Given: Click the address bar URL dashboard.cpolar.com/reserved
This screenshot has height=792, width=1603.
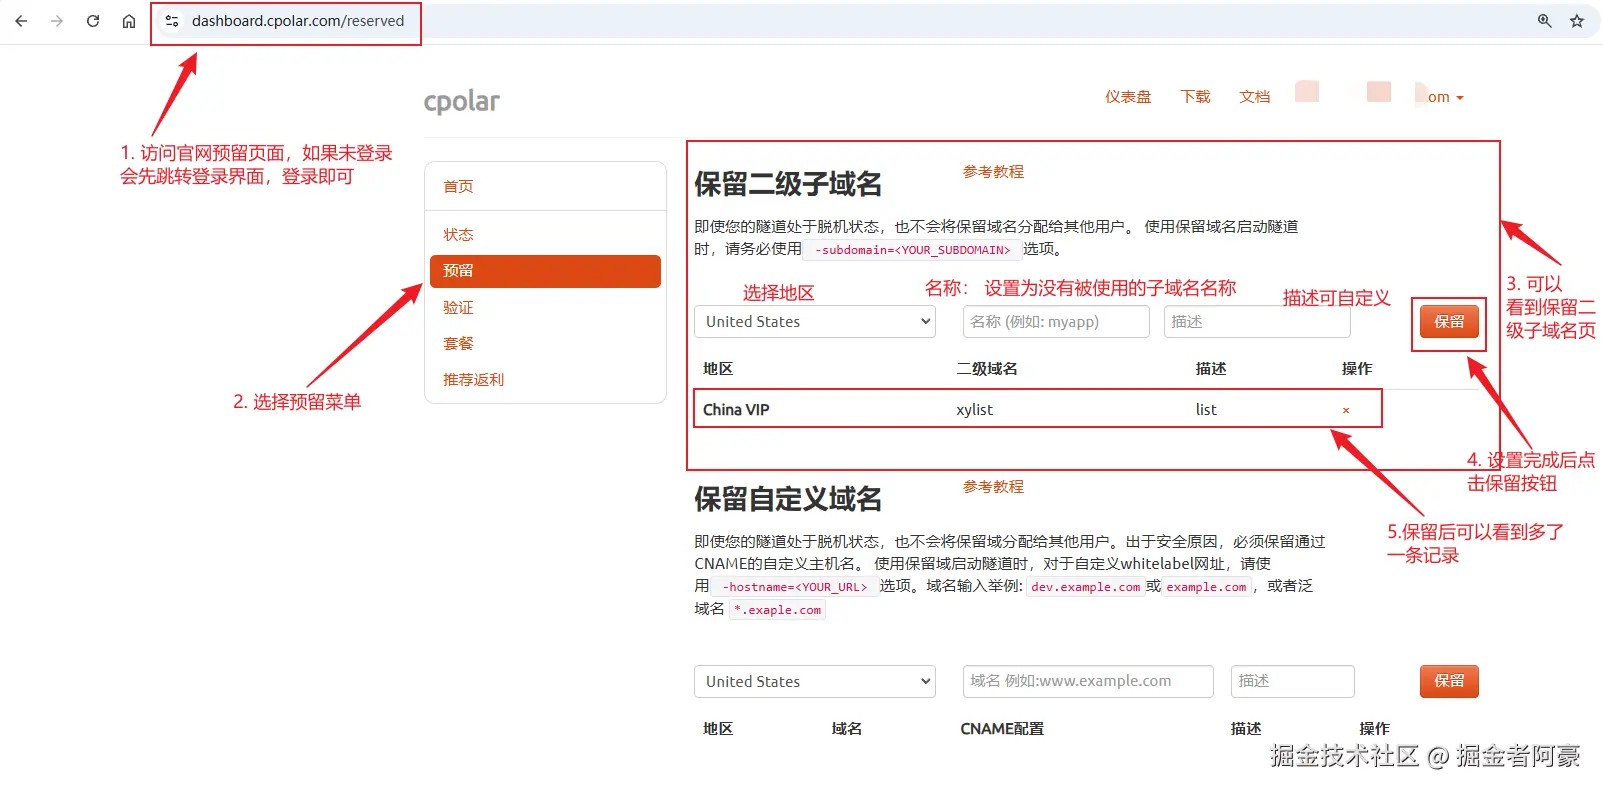Looking at the screenshot, I should pyautogui.click(x=298, y=21).
